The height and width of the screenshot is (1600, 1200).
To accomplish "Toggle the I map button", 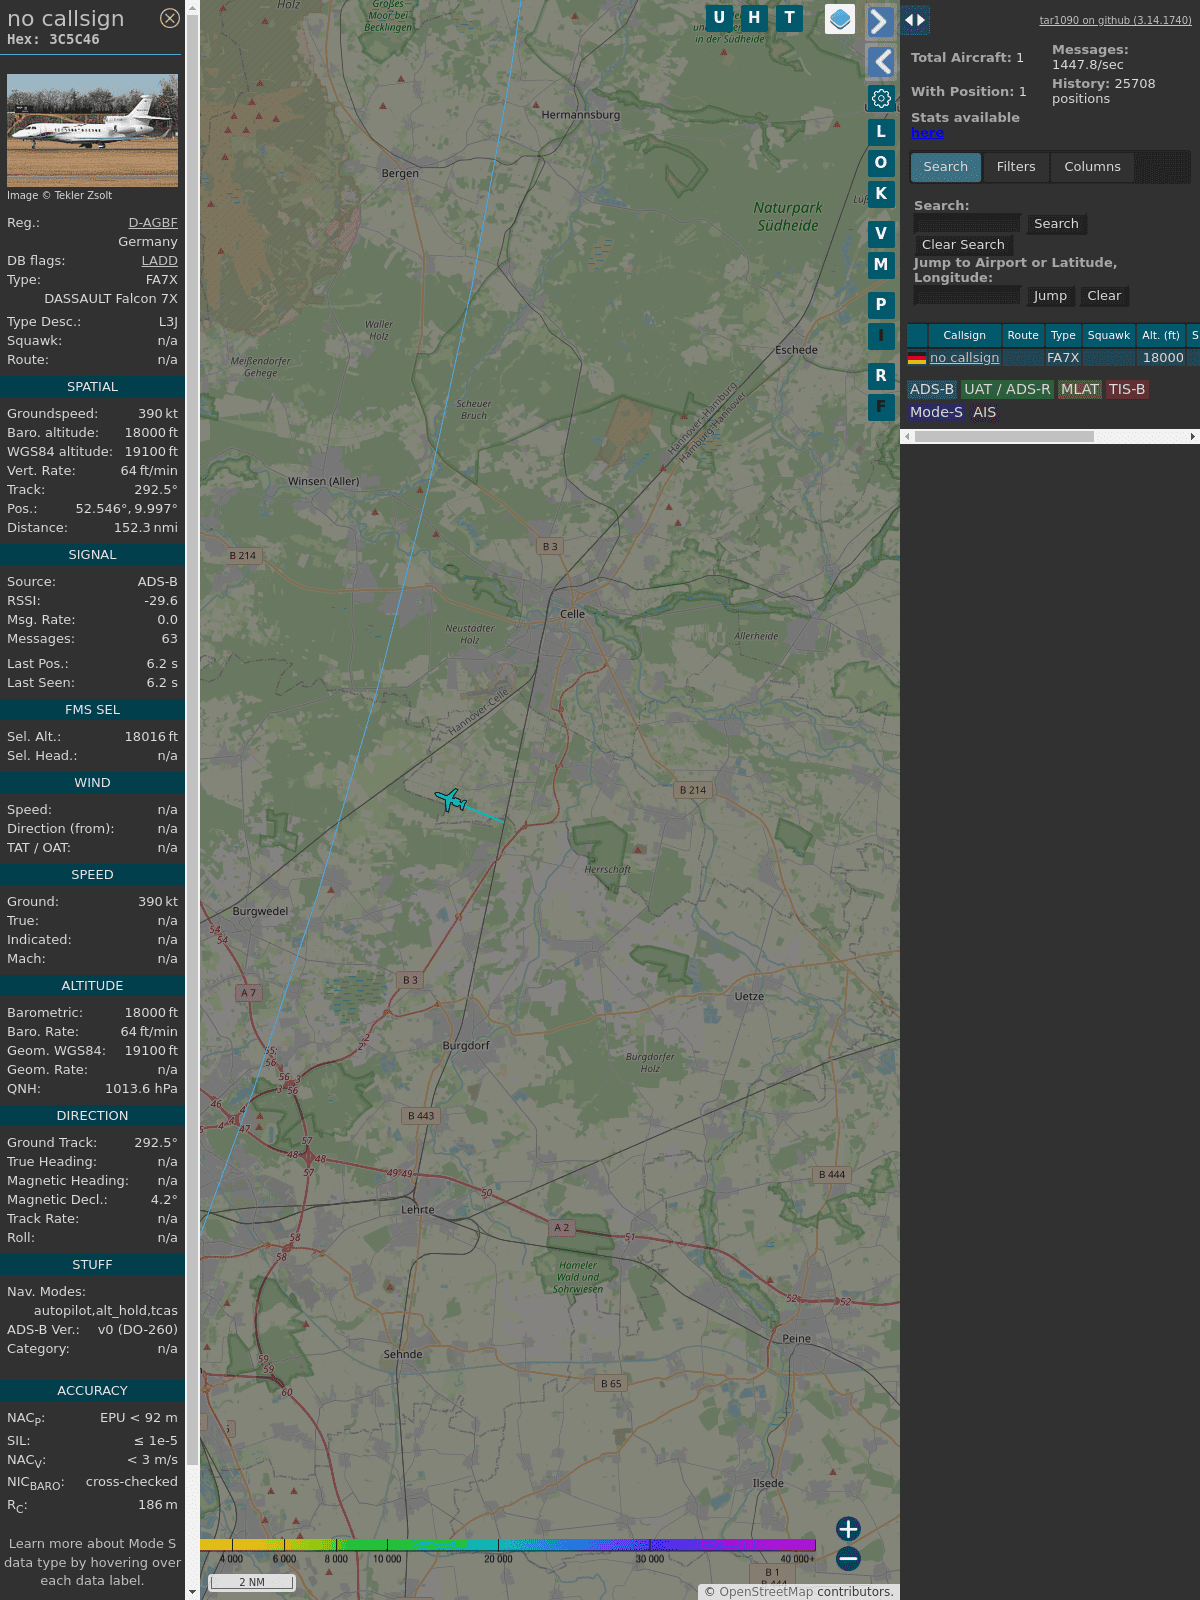I will 881,335.
